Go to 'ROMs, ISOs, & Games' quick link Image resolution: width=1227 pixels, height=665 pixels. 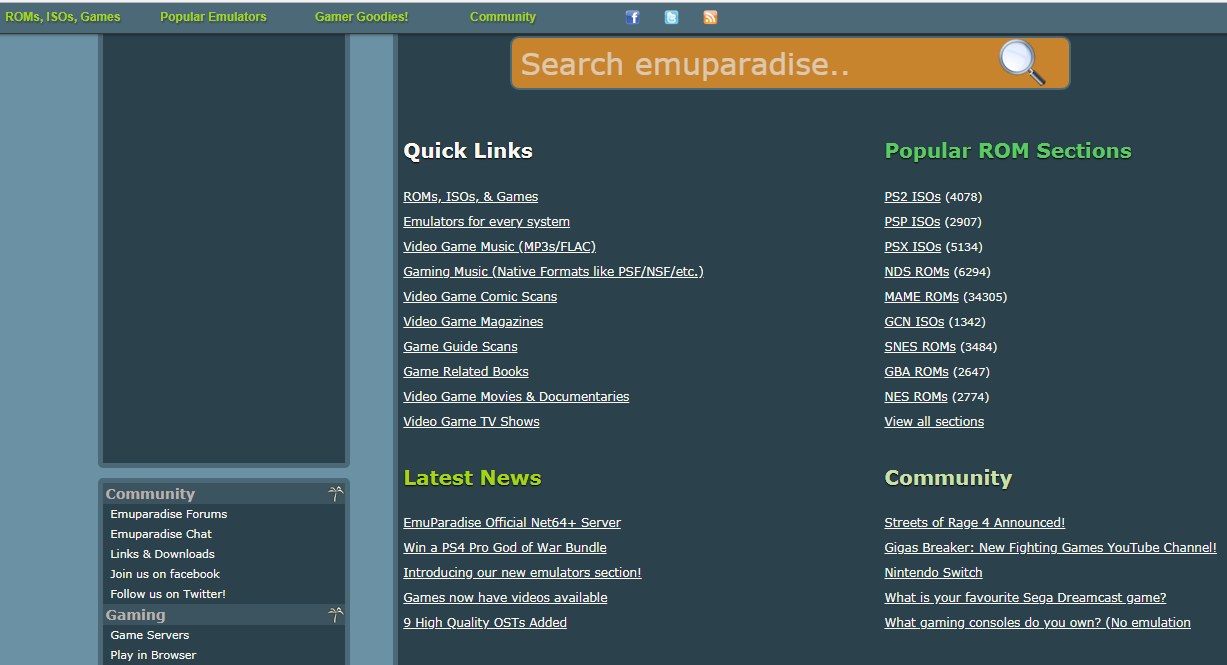pyautogui.click(x=470, y=197)
